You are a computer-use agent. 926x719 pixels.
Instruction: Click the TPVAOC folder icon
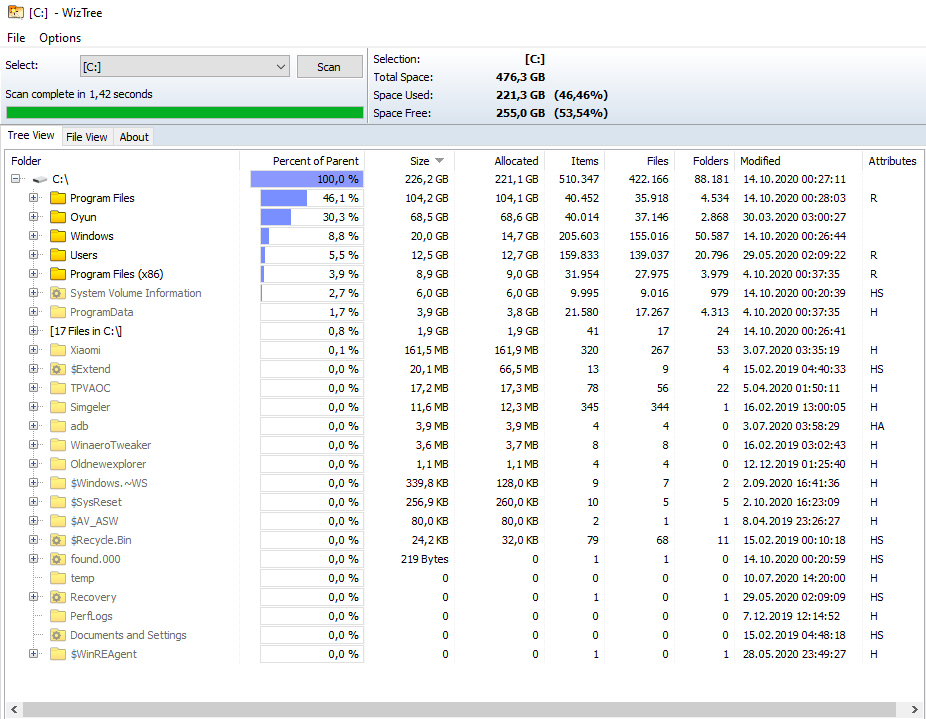click(57, 388)
